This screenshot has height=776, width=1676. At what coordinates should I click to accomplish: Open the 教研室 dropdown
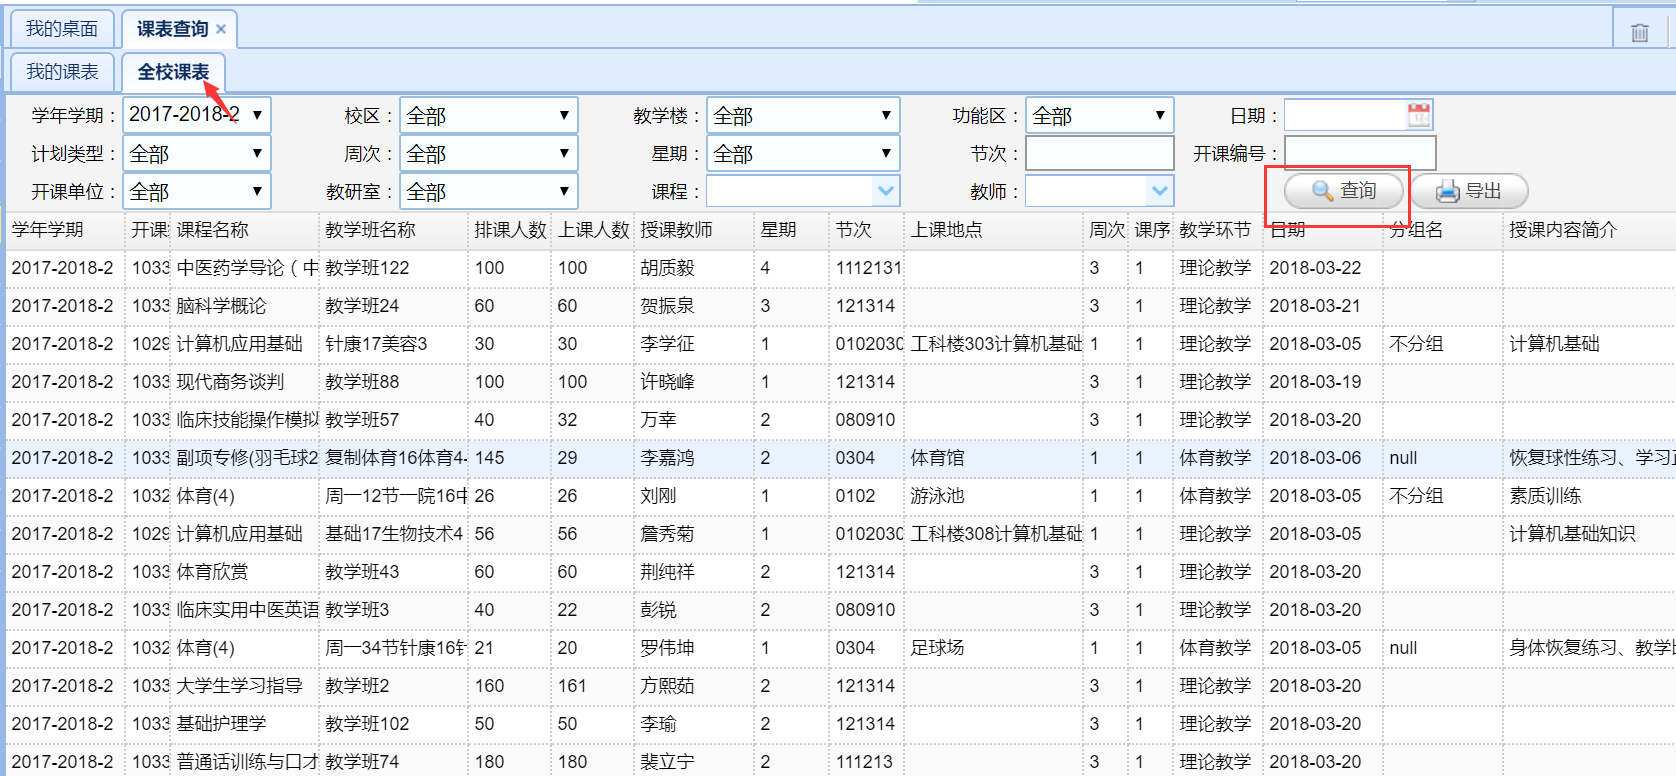point(489,191)
